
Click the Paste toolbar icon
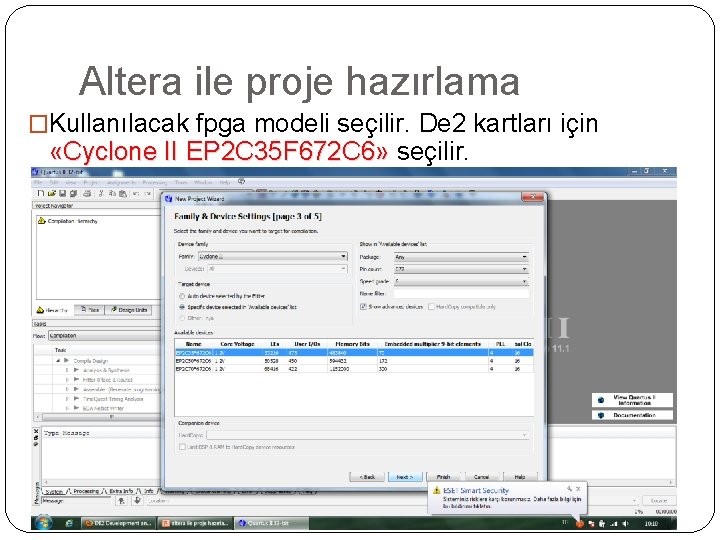pyautogui.click(x=123, y=193)
